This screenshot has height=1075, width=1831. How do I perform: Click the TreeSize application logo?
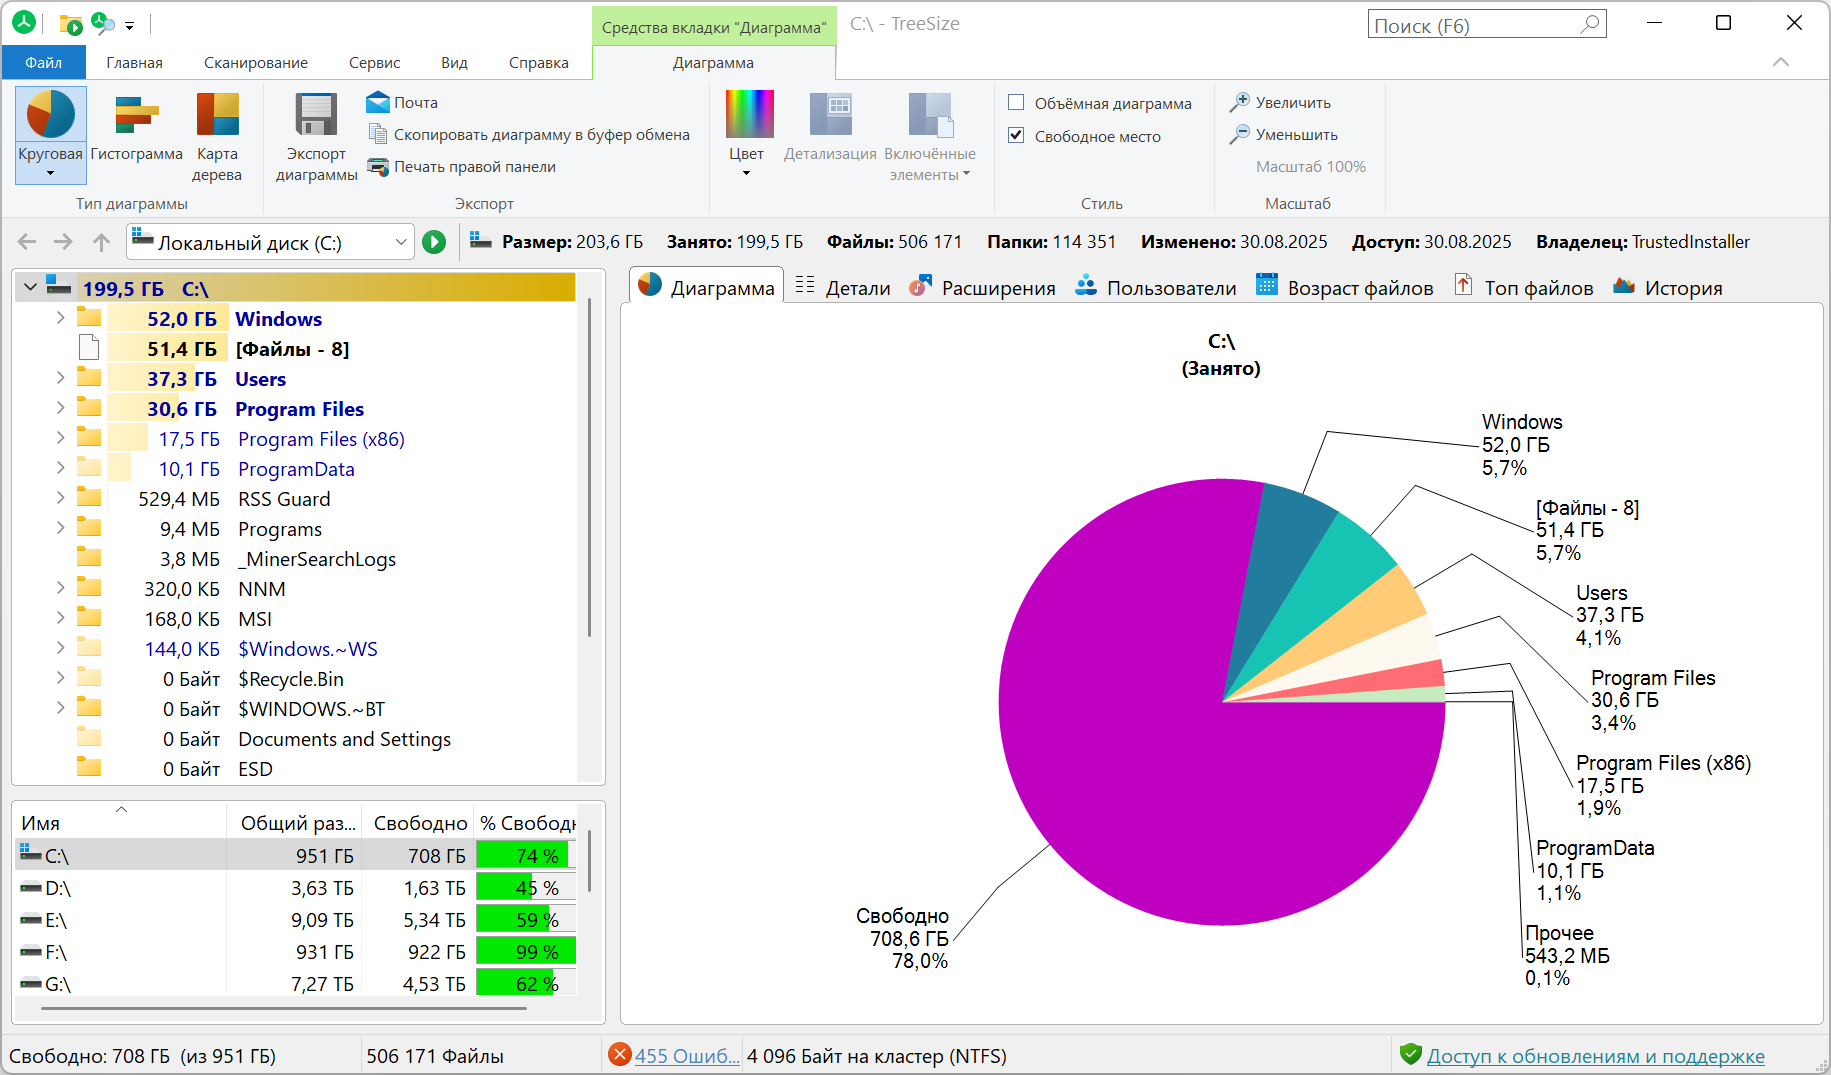[x=24, y=22]
